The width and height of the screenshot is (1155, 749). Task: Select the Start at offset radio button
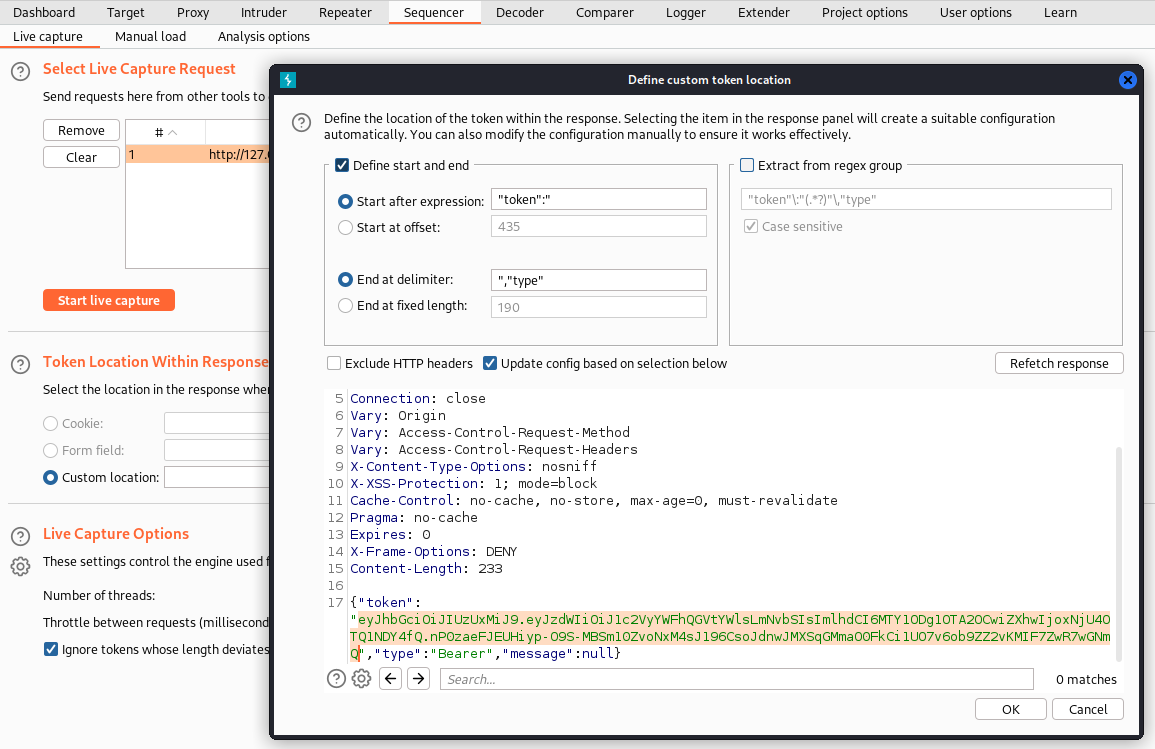pos(346,227)
